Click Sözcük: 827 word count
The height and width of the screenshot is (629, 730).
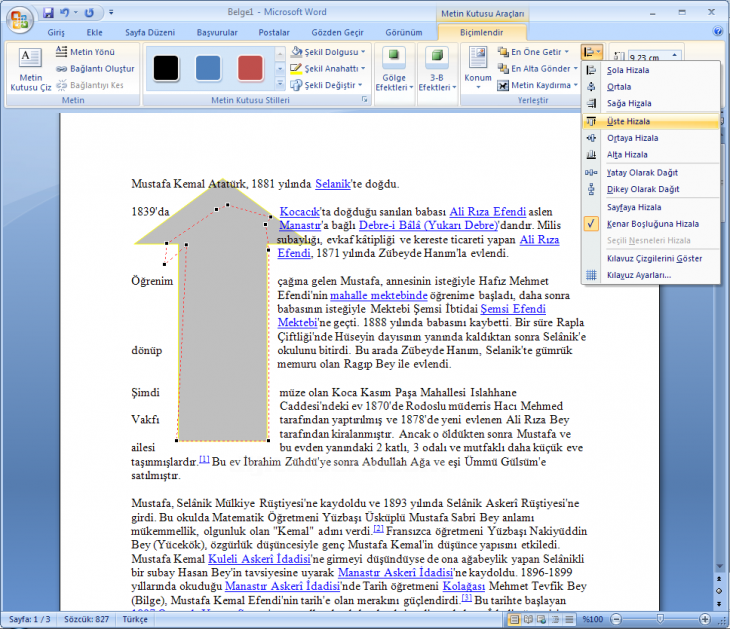(x=87, y=619)
